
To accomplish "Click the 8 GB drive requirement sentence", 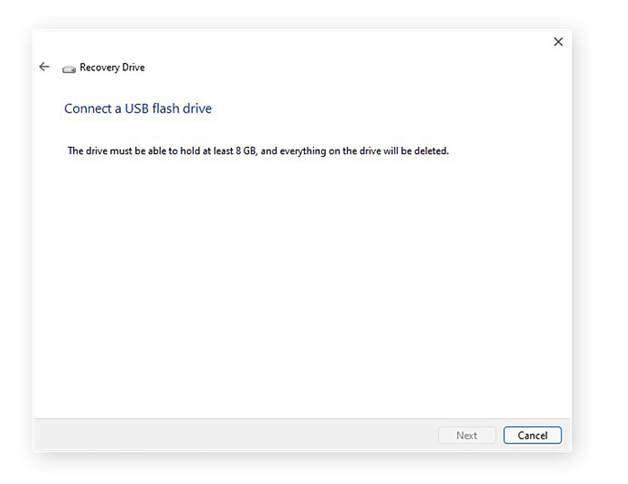I will pyautogui.click(x=258, y=151).
